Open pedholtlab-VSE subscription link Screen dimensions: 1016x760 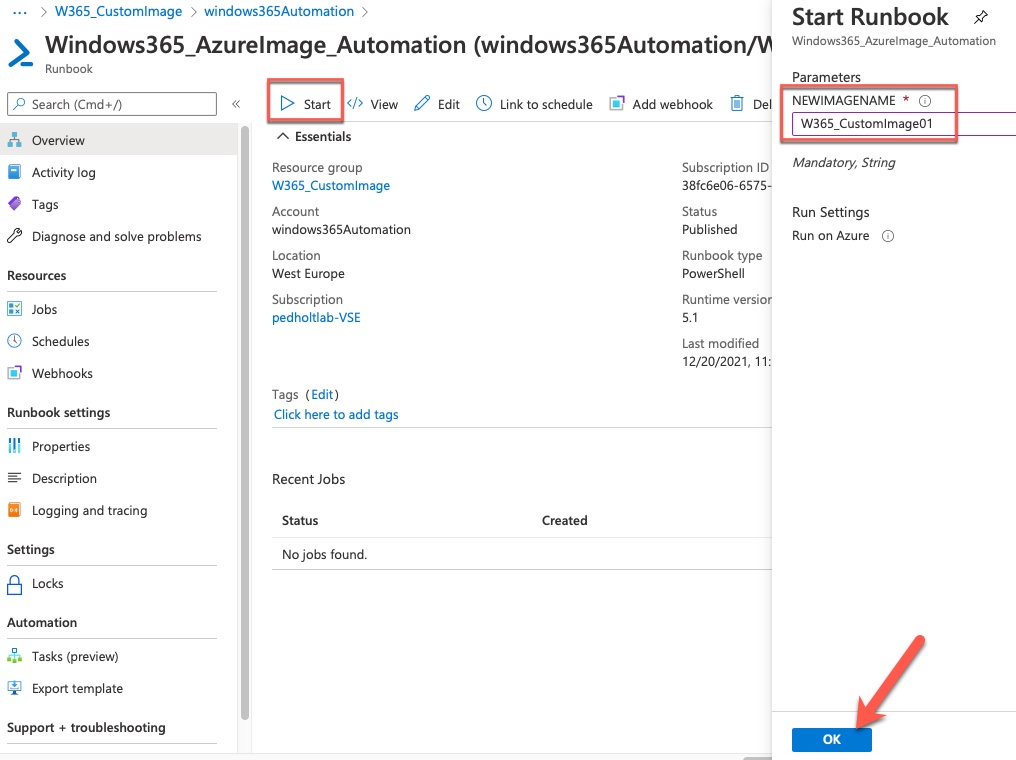(316, 317)
